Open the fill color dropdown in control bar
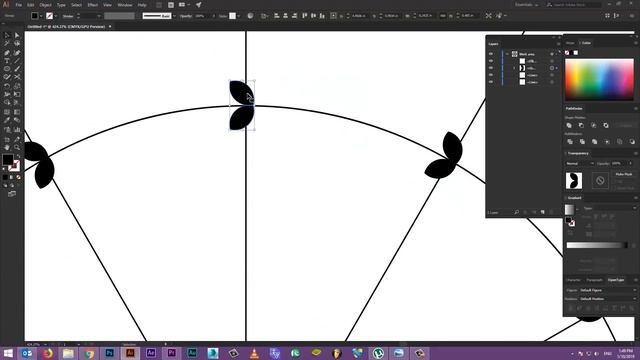640x360 pixels. click(x=41, y=16)
